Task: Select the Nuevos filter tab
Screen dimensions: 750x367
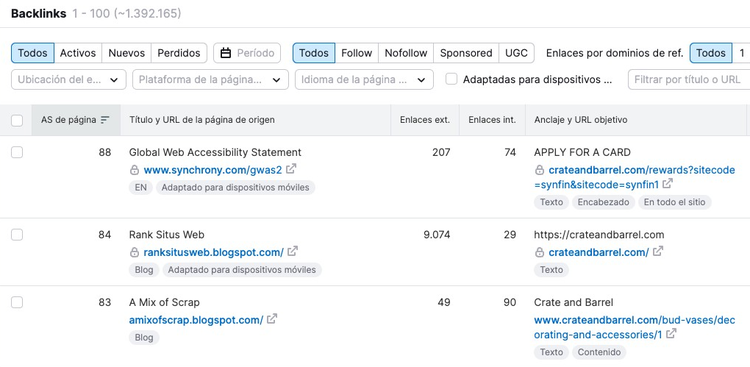Action: coord(126,53)
